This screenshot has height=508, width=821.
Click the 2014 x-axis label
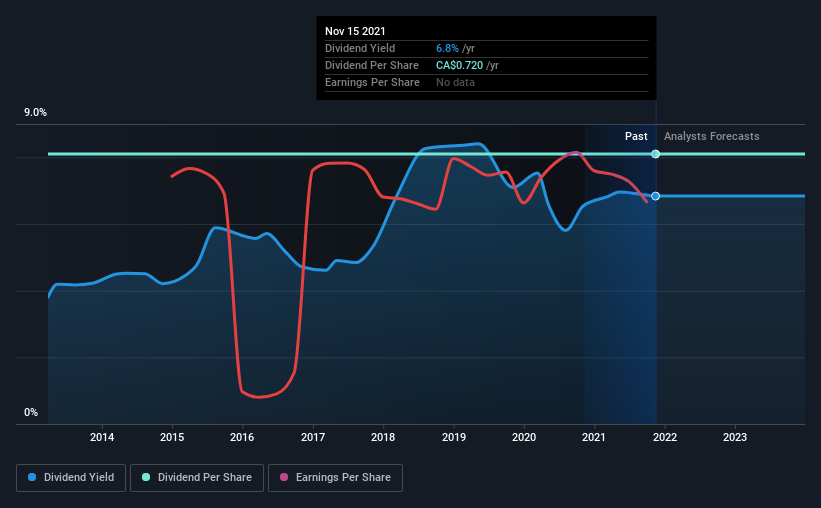102,437
